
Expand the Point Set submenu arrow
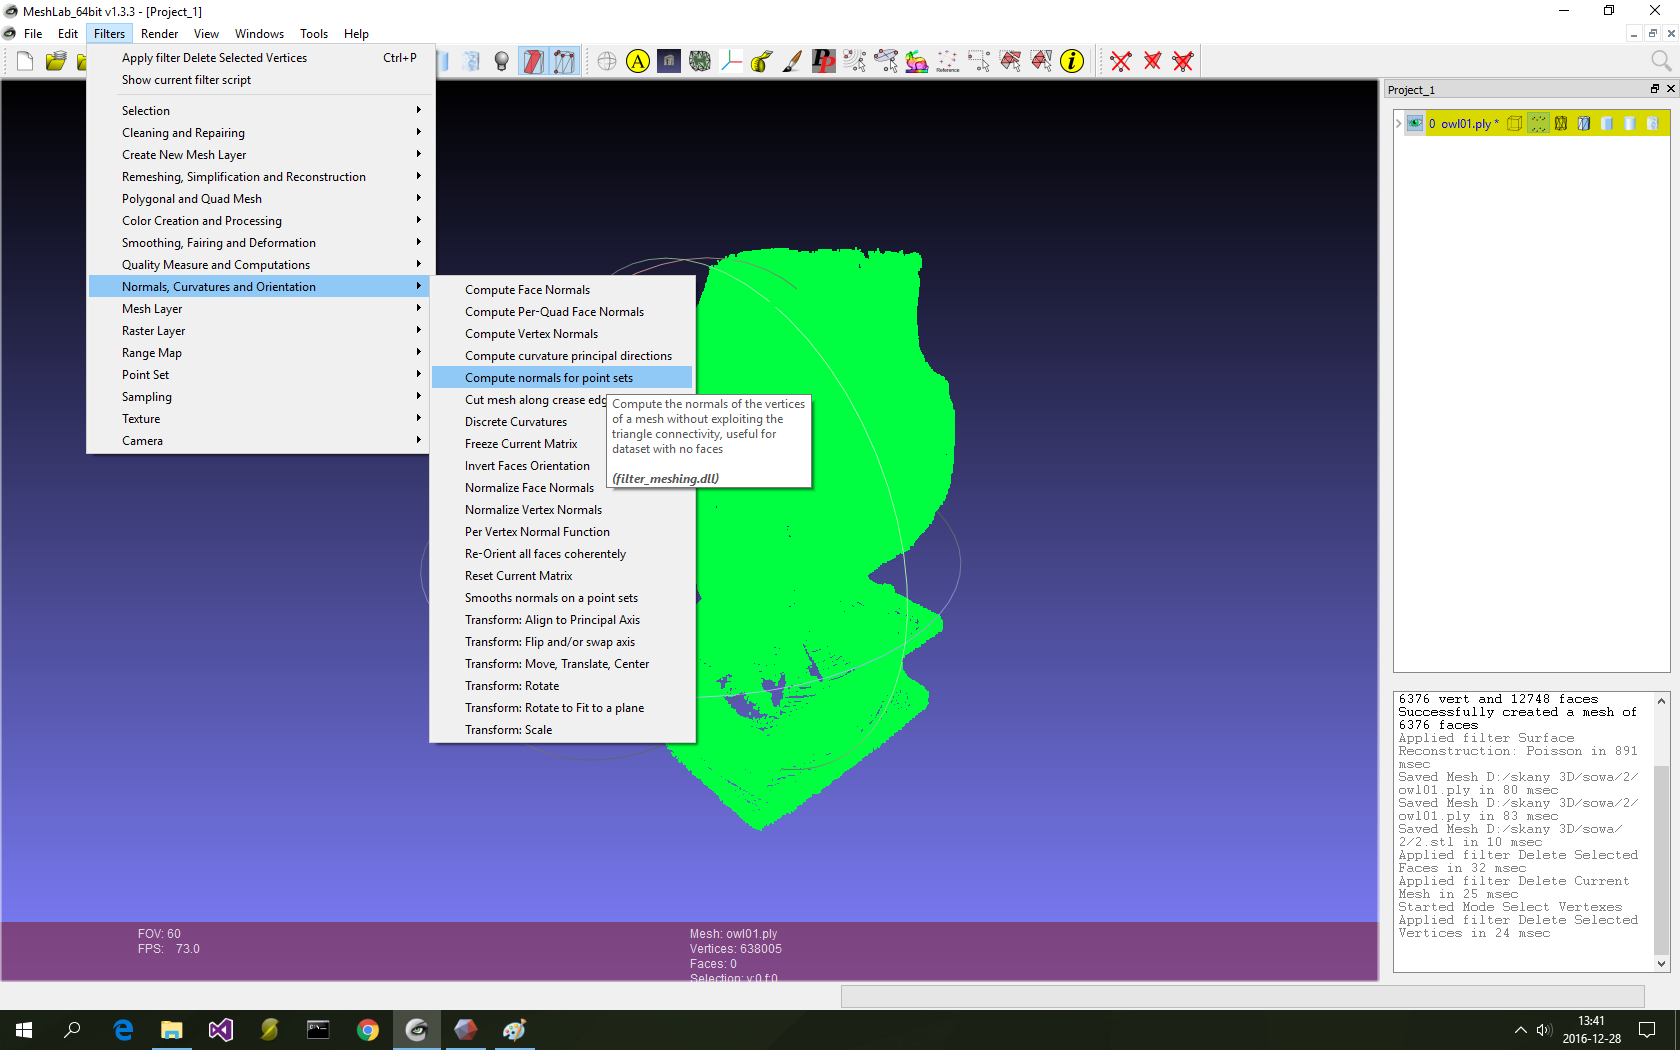pos(419,374)
